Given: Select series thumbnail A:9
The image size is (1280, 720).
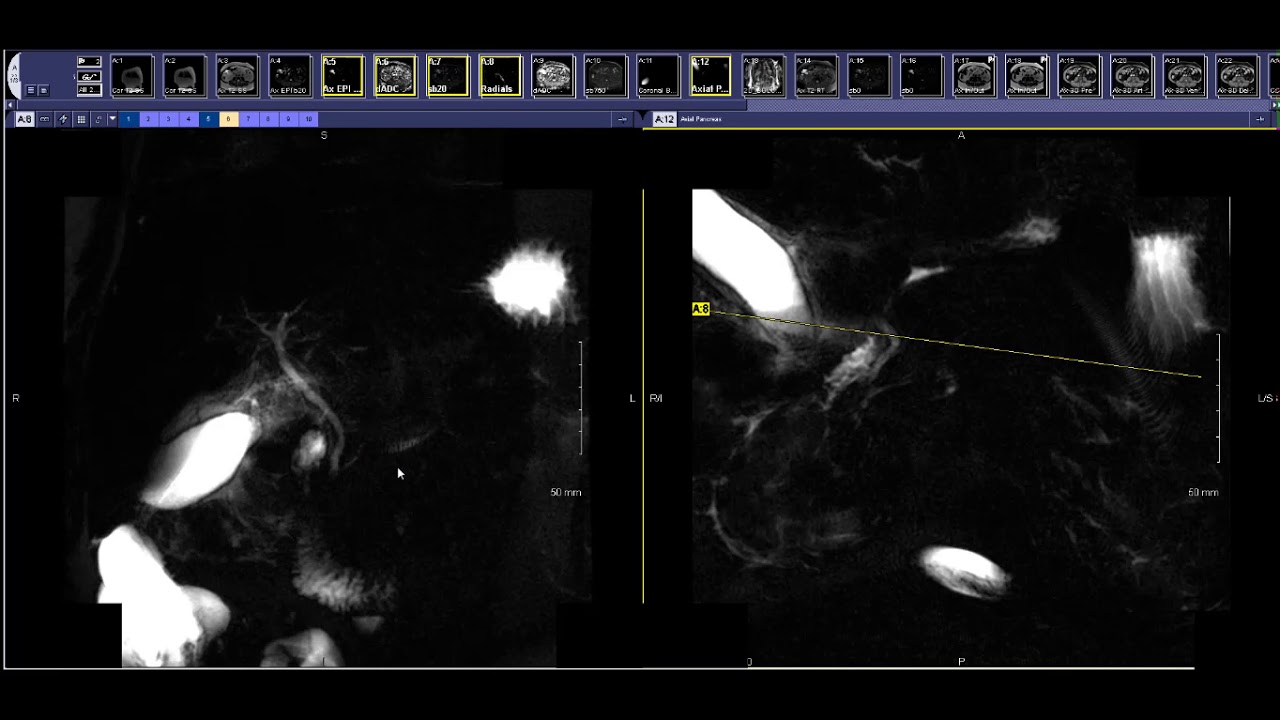Looking at the screenshot, I should pyautogui.click(x=553, y=76).
